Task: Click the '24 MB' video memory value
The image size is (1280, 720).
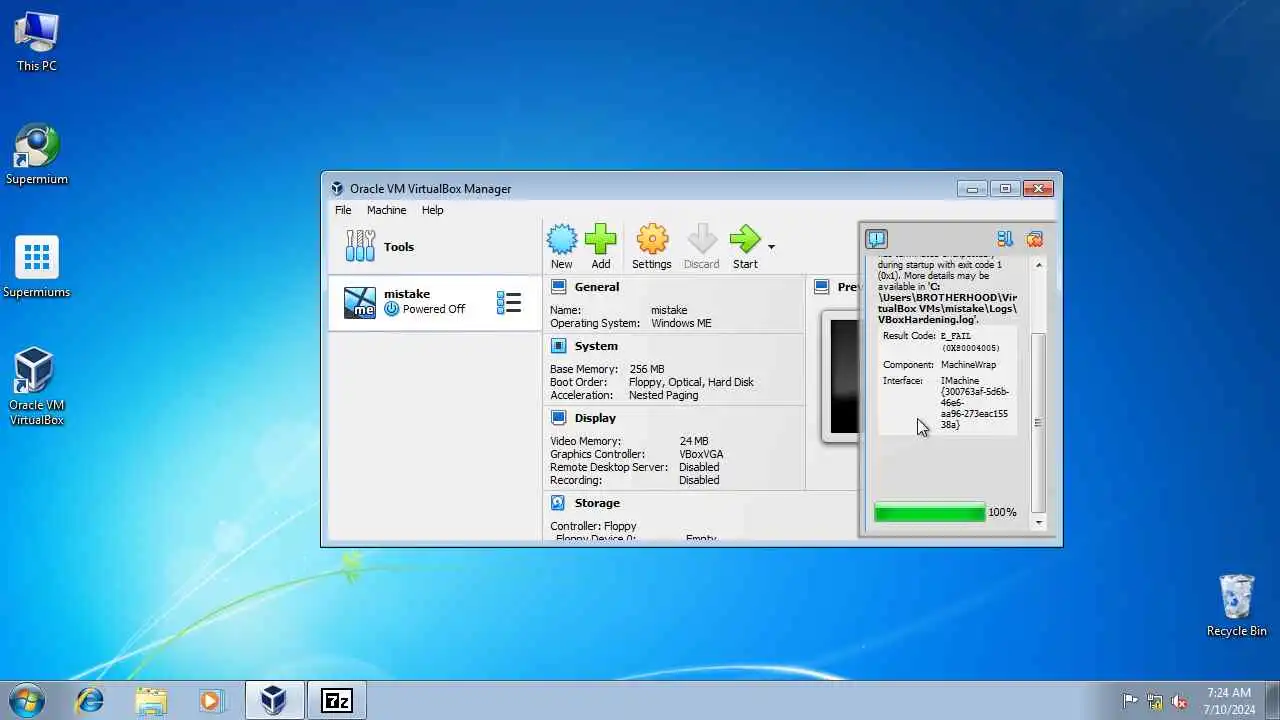Action: 694,441
